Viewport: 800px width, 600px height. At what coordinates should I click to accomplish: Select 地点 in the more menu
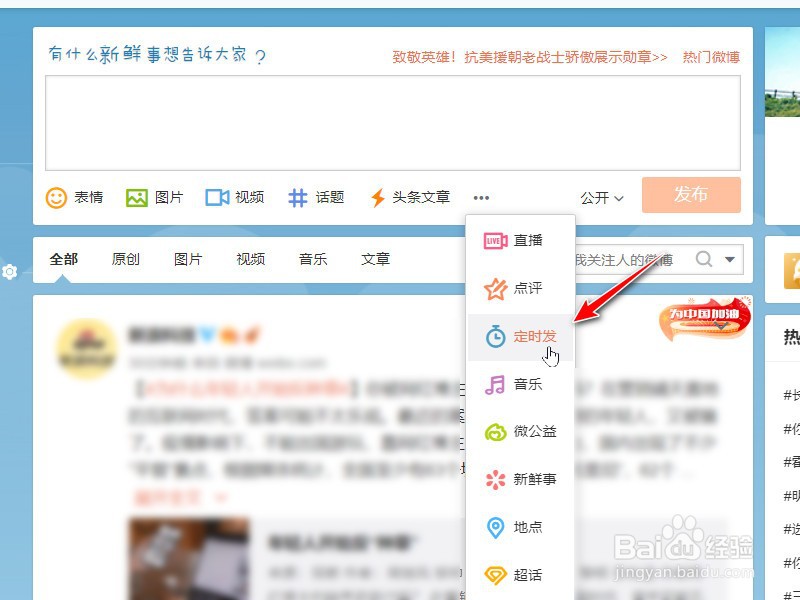(x=520, y=528)
